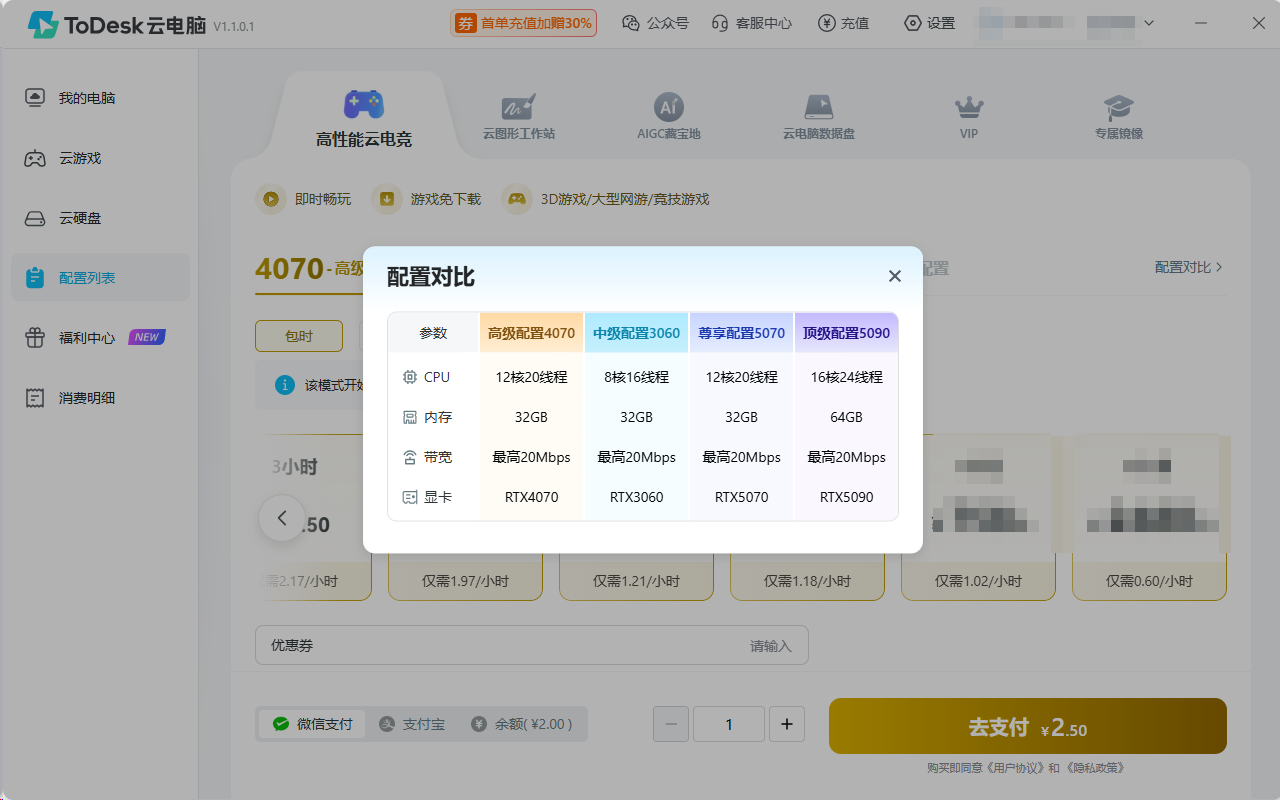This screenshot has height=800, width=1280.
Task: Click the 尊享配置5070 column header
Action: coord(741,333)
